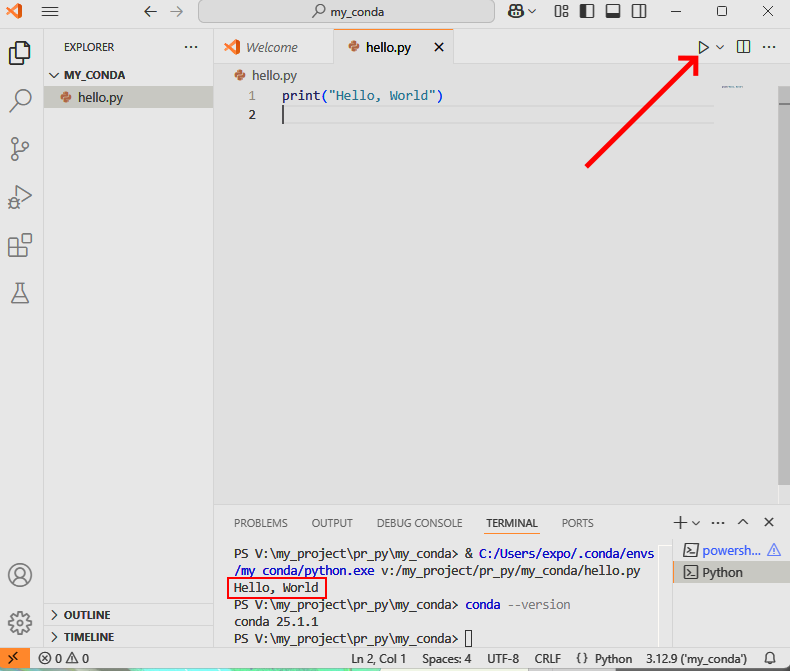This screenshot has width=790, height=671.
Task: Click the UTF-8 encoding status item
Action: pos(503,659)
